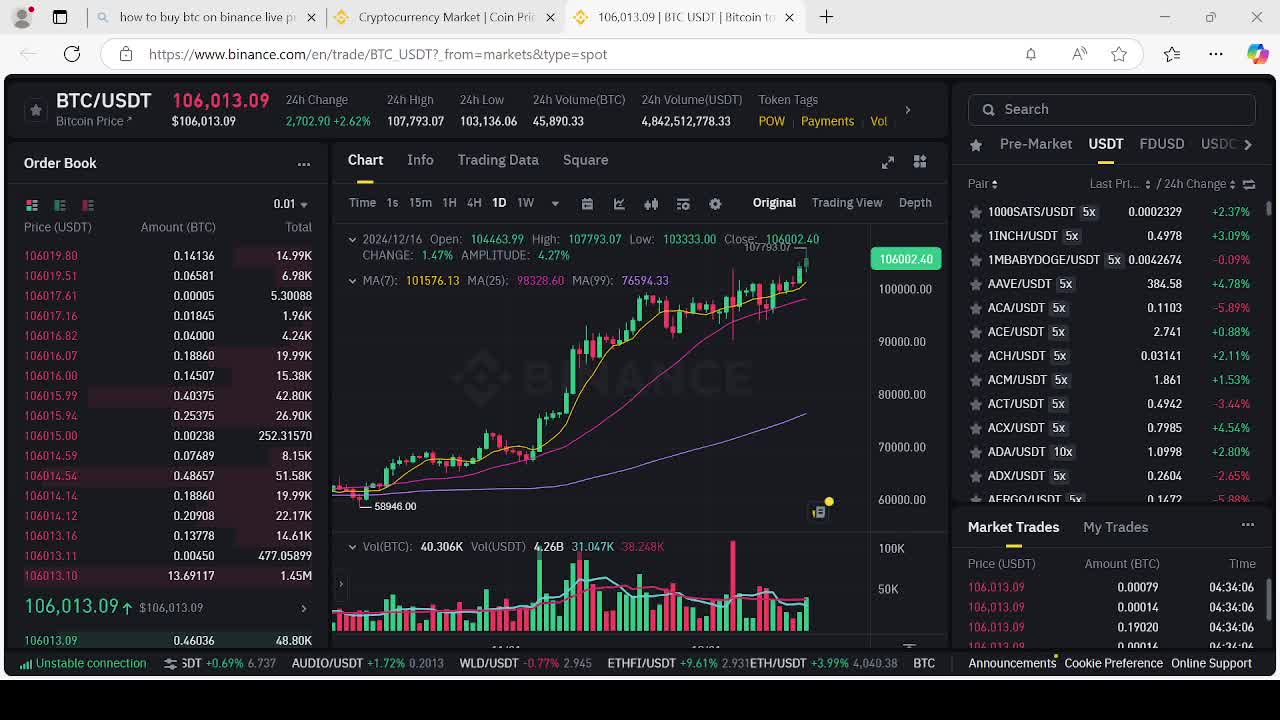Favorite the BTC/USDT pair with the star

click(x=36, y=110)
